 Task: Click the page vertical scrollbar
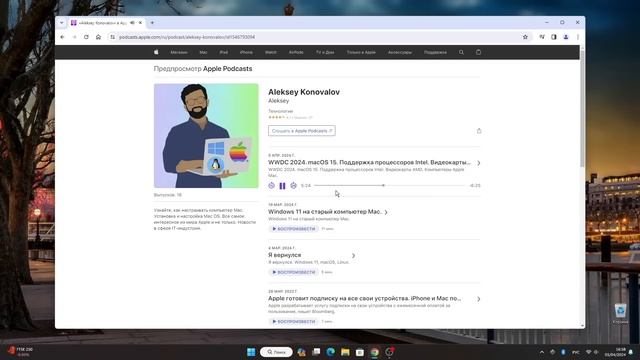582,108
